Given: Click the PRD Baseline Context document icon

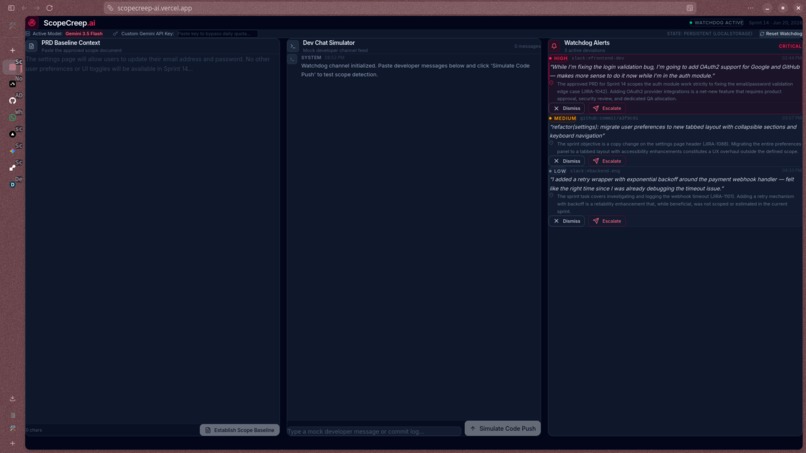Looking at the screenshot, I should click(x=31, y=46).
